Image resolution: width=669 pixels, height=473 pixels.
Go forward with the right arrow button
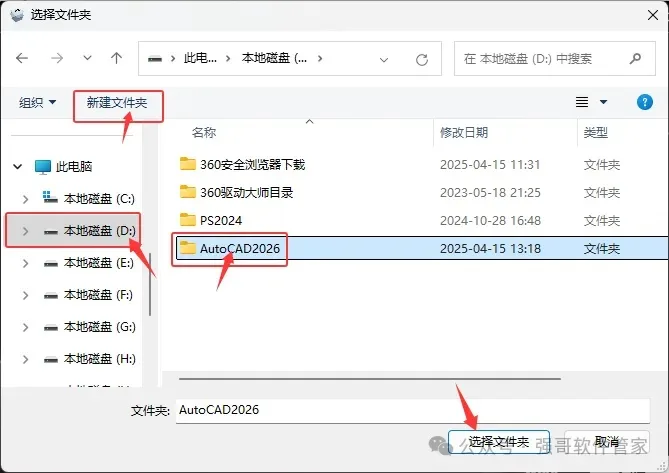pos(57,58)
